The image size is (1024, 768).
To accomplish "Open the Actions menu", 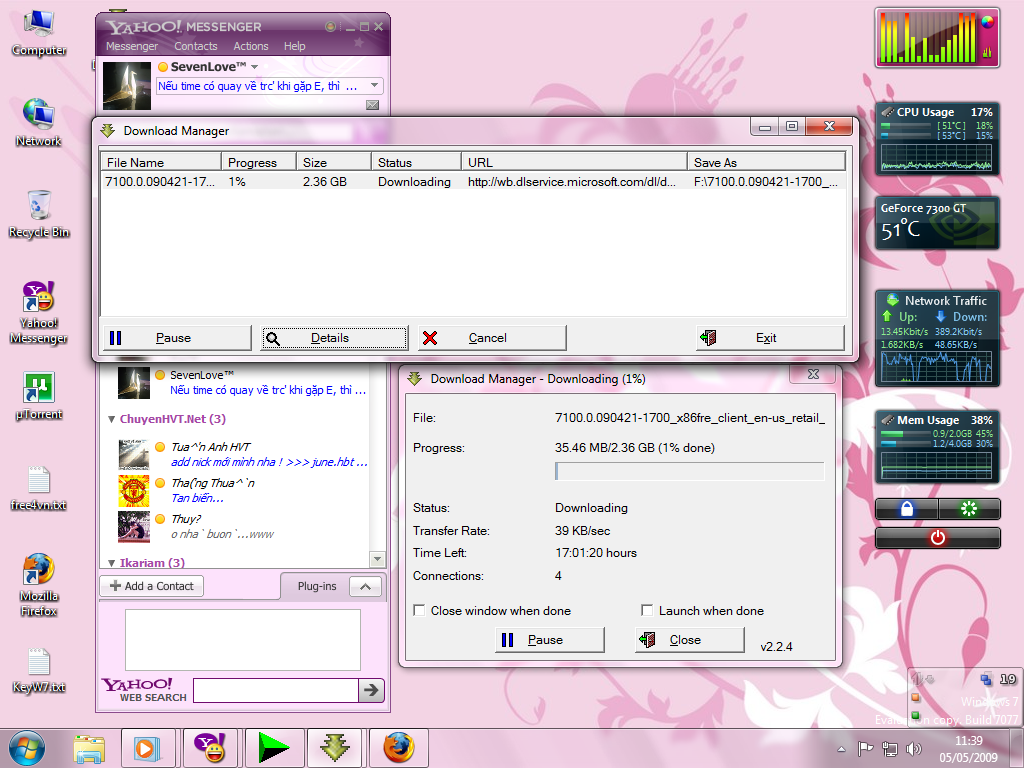I will (x=250, y=46).
